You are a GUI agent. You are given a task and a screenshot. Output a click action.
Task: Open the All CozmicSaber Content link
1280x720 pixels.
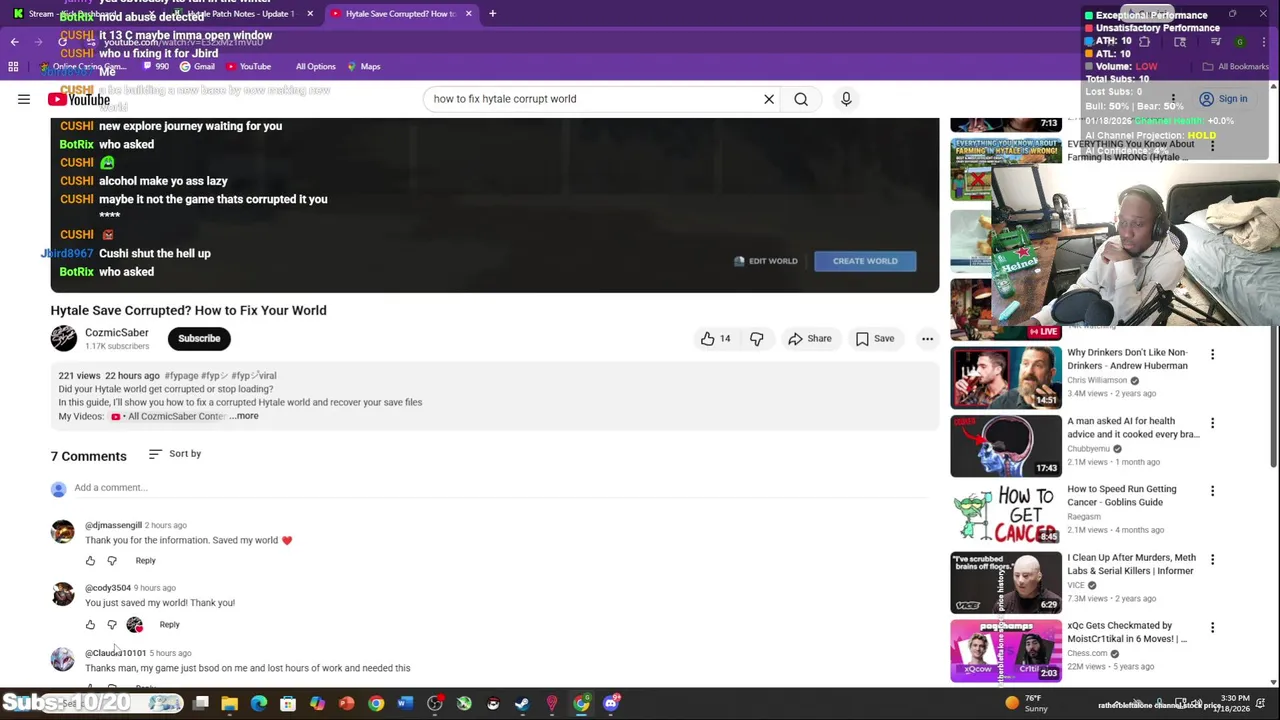pos(170,416)
